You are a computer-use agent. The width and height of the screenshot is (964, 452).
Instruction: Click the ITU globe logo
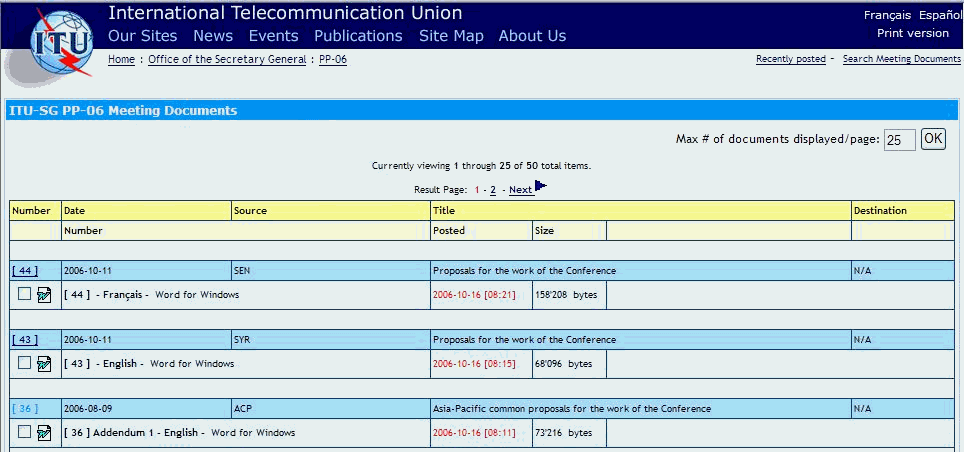coord(60,42)
